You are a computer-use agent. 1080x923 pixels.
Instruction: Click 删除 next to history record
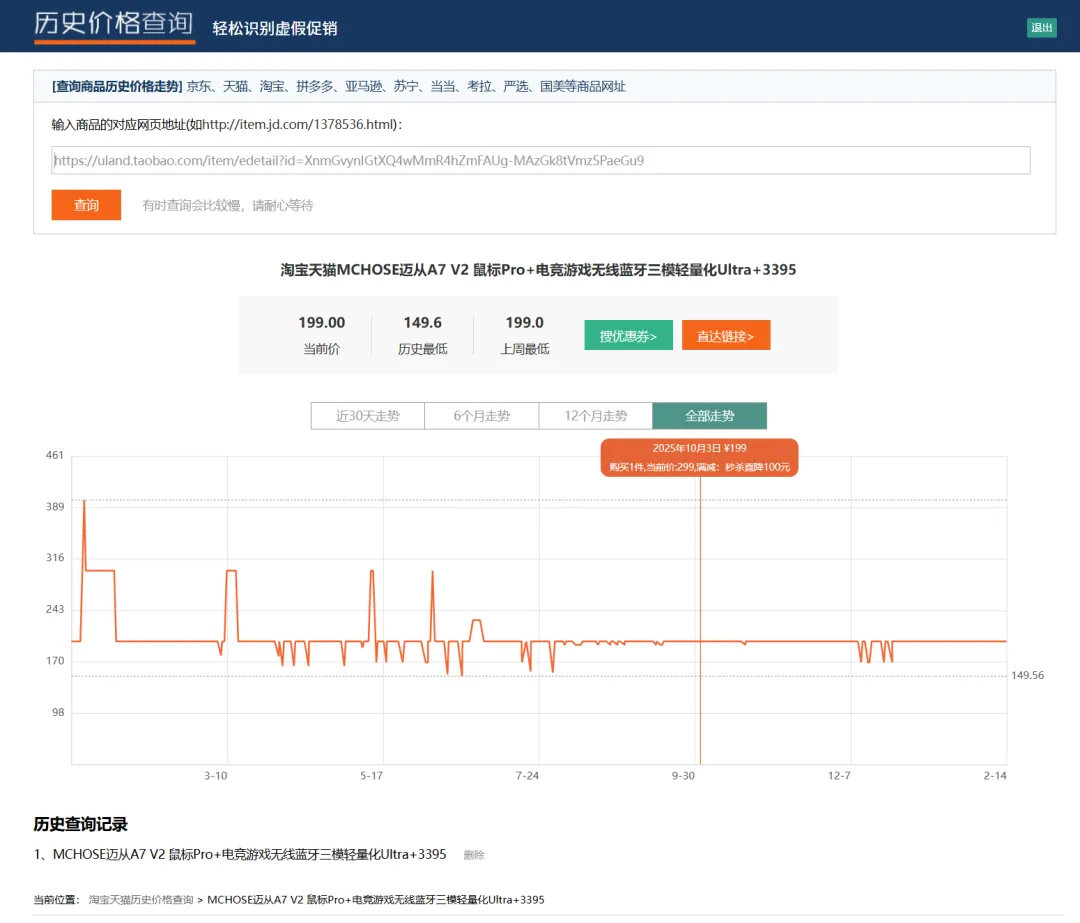474,855
